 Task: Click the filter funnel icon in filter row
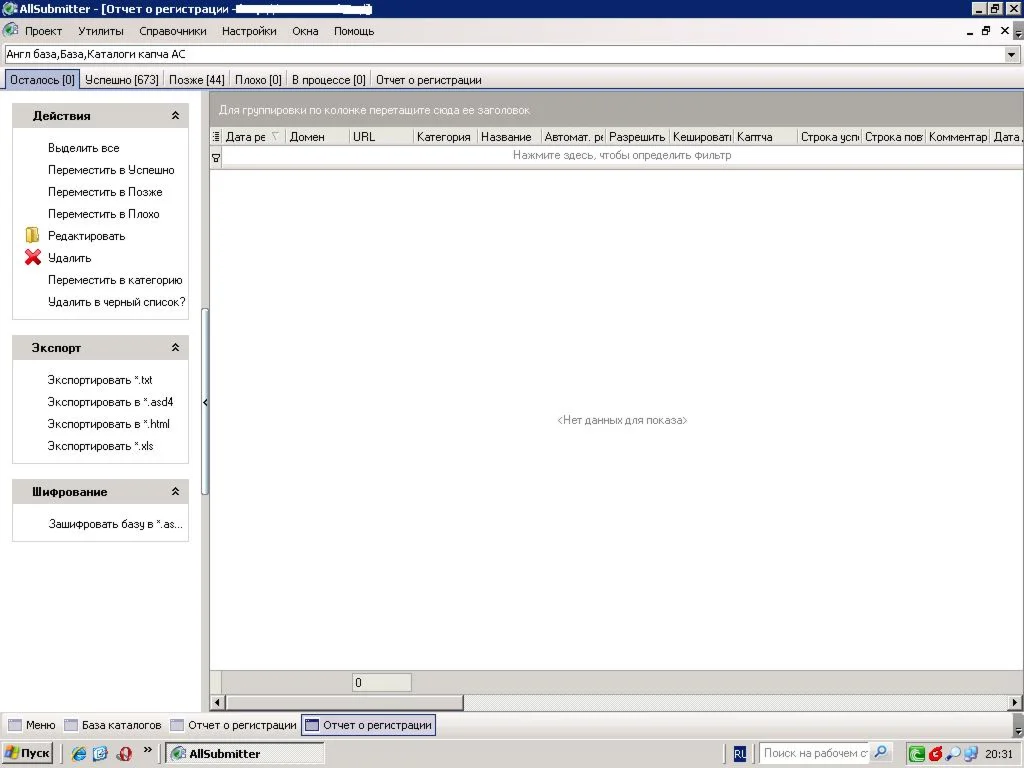pyautogui.click(x=216, y=157)
